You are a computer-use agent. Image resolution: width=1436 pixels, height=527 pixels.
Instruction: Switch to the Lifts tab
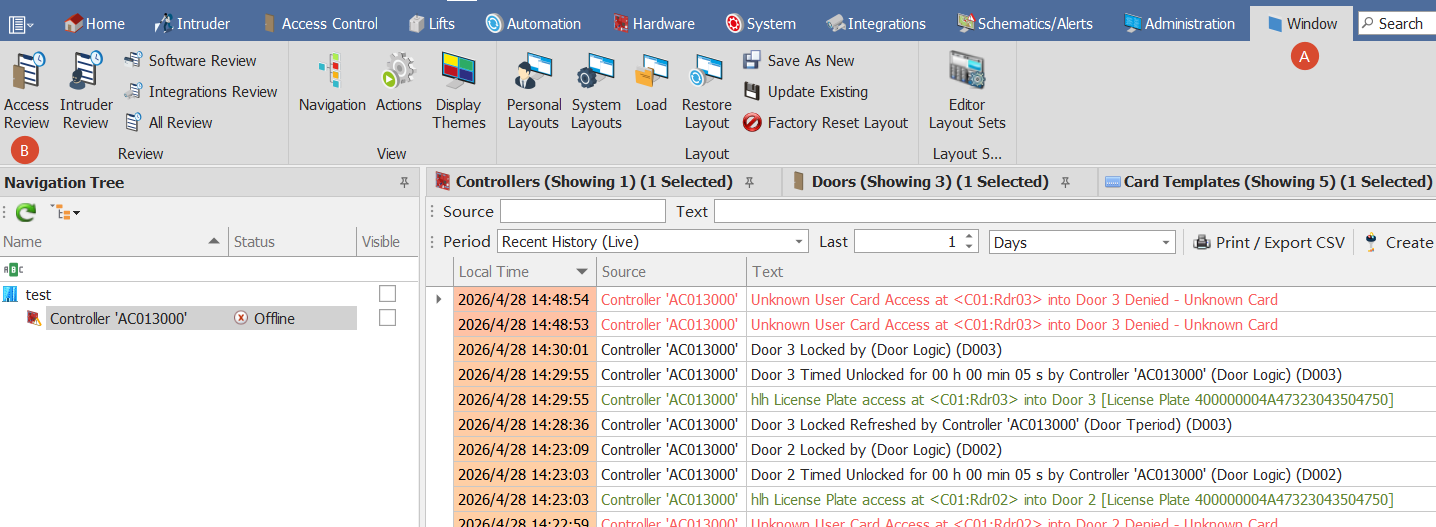[432, 23]
